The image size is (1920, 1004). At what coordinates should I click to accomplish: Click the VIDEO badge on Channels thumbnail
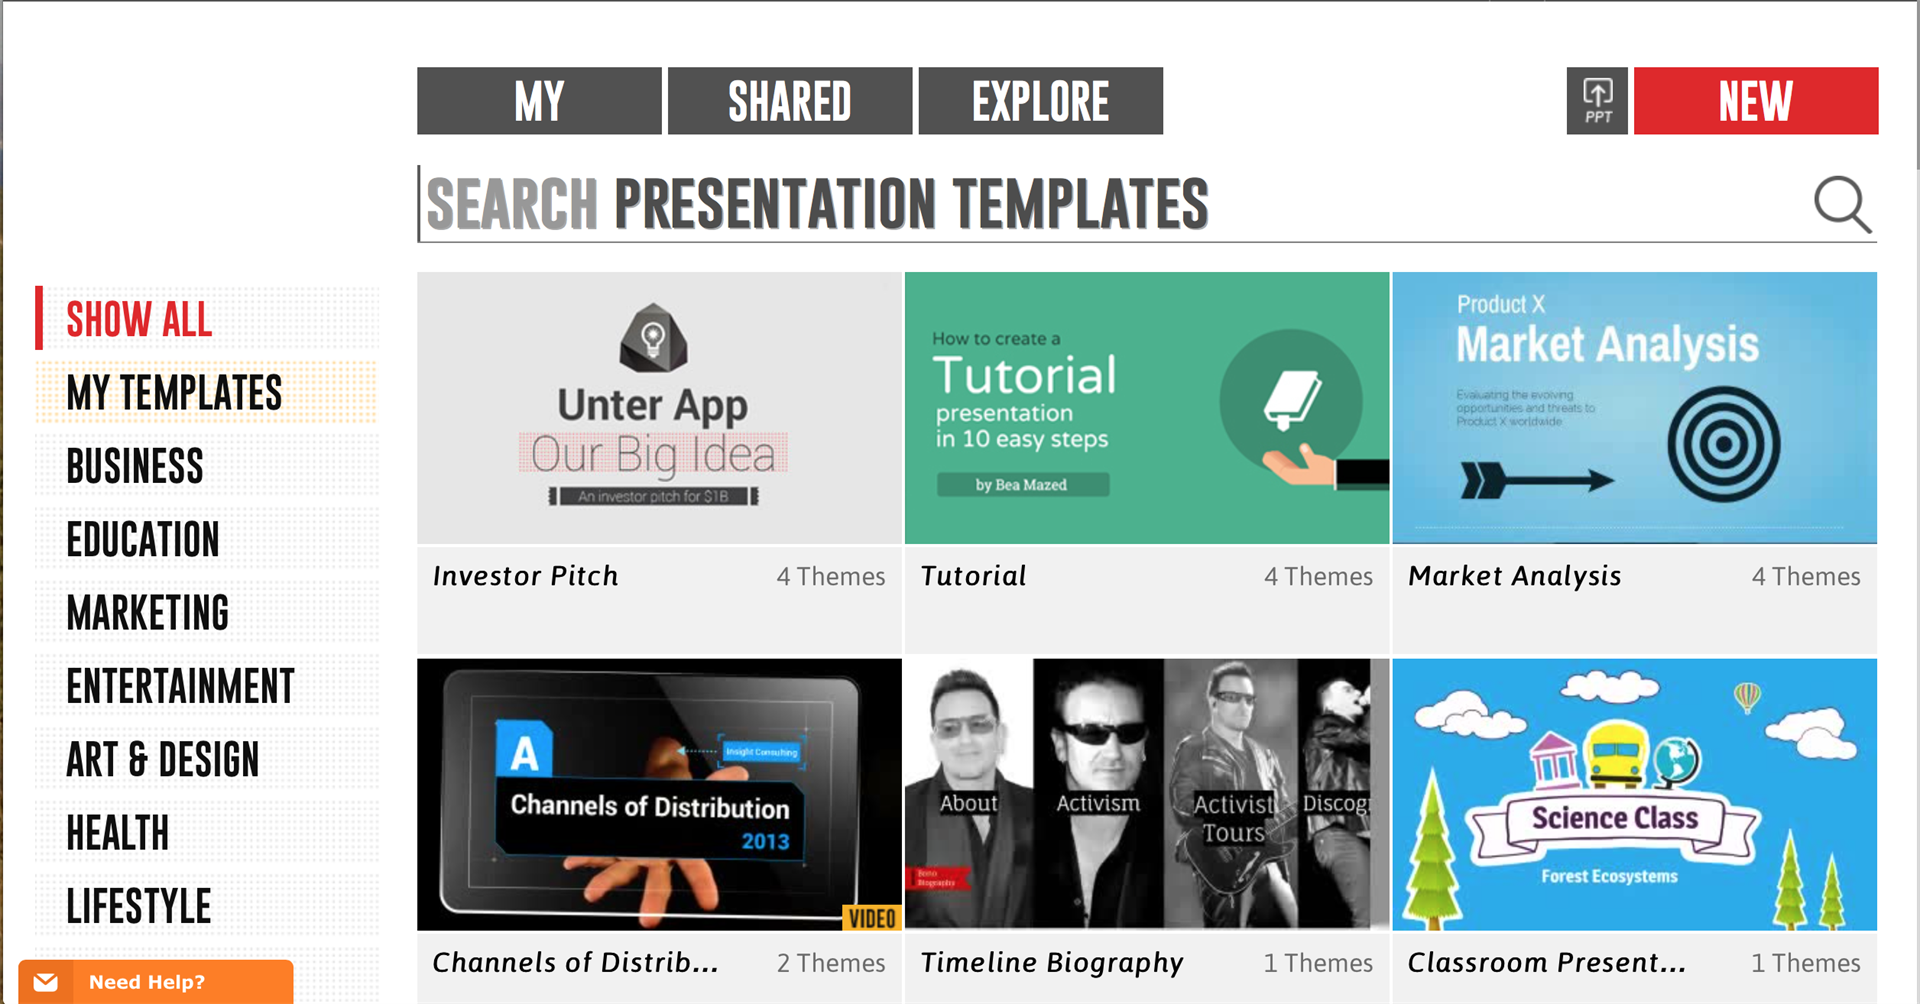click(872, 918)
